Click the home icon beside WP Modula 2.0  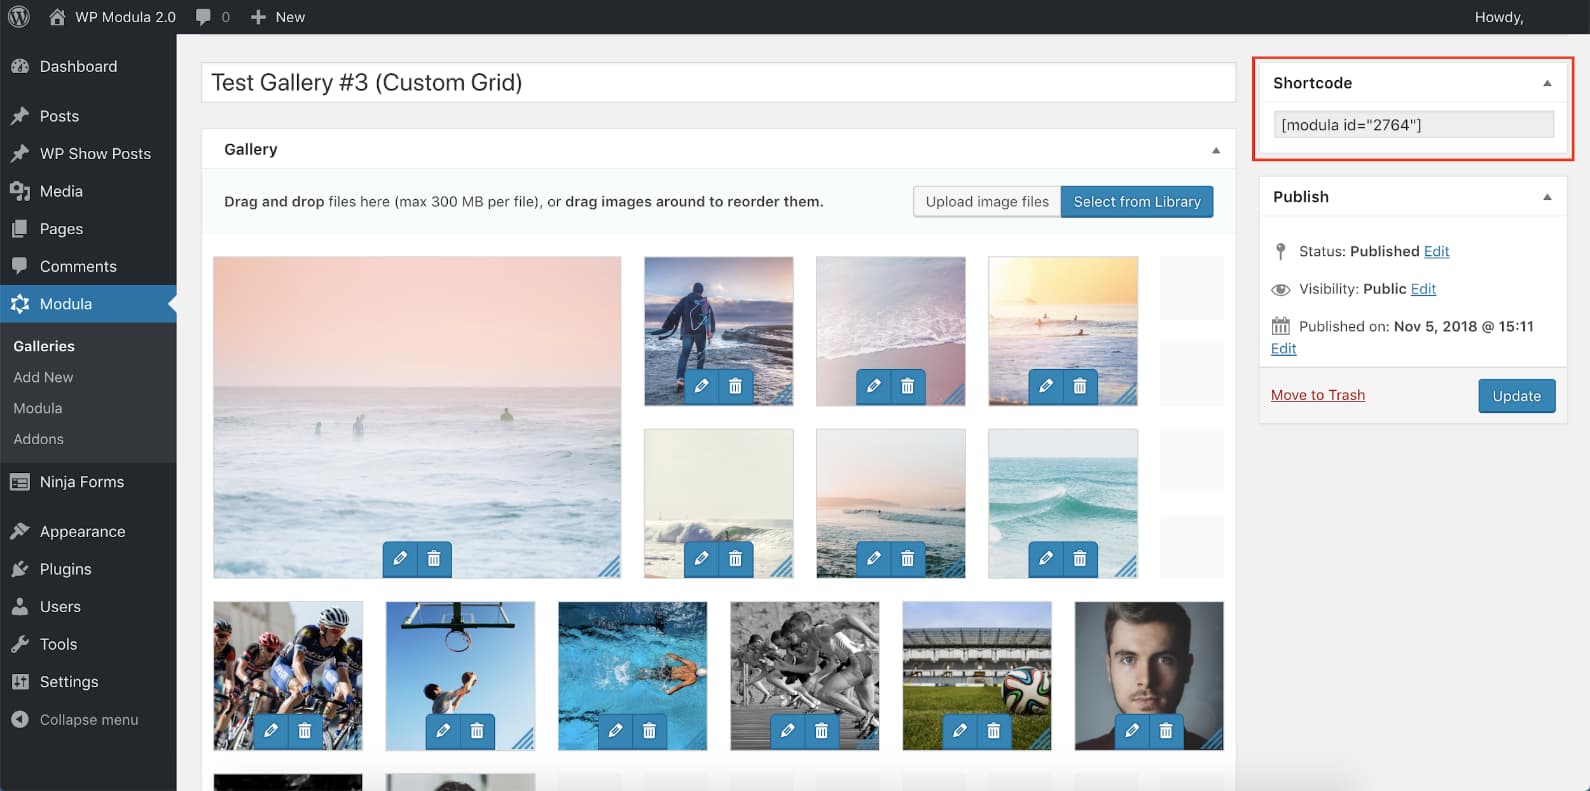[57, 17]
